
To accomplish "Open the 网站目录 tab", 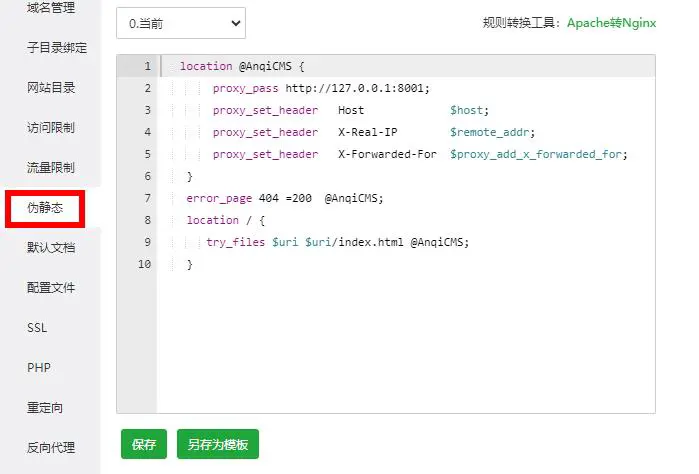I will [50, 88].
